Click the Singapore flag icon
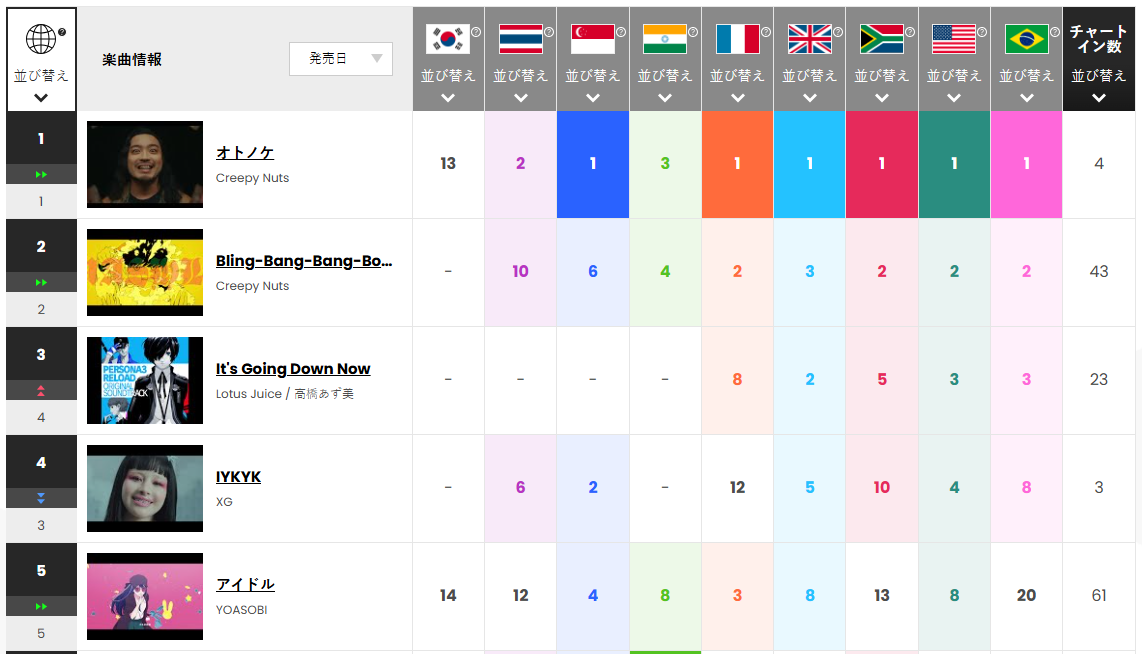1142x654 pixels. click(592, 39)
